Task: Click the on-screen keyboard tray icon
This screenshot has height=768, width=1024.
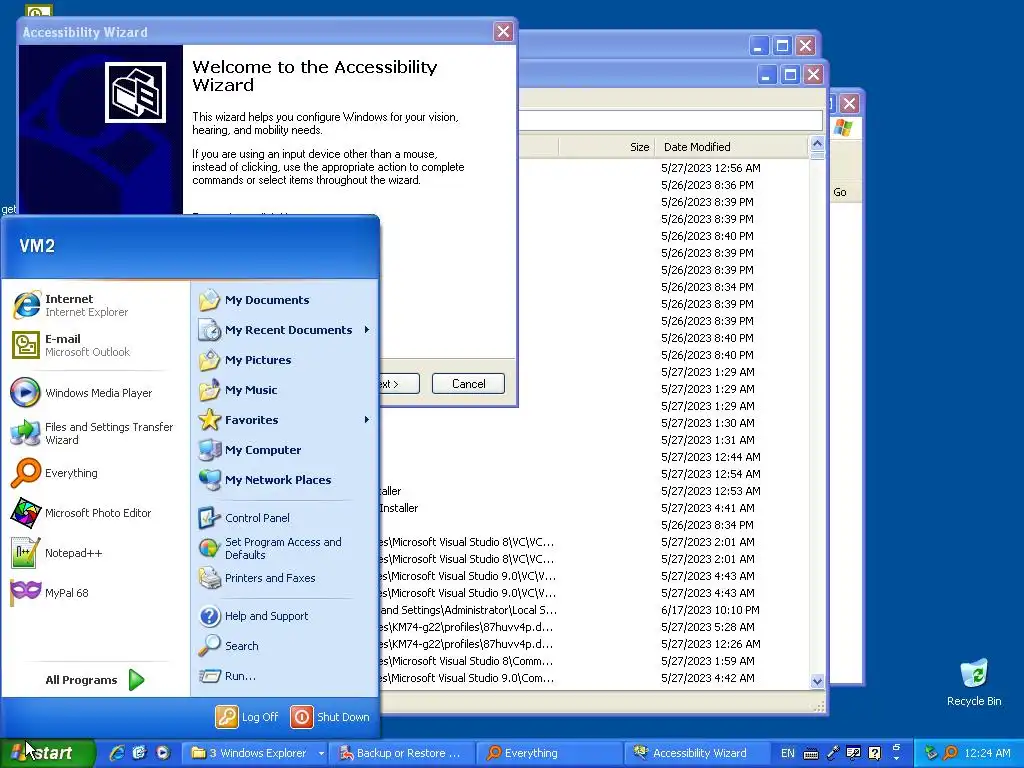Action: [810, 754]
